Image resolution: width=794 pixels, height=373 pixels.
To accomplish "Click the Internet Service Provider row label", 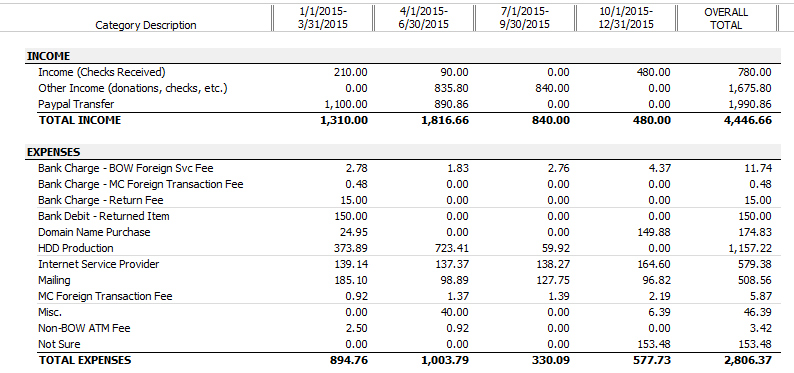I will [x=99, y=264].
